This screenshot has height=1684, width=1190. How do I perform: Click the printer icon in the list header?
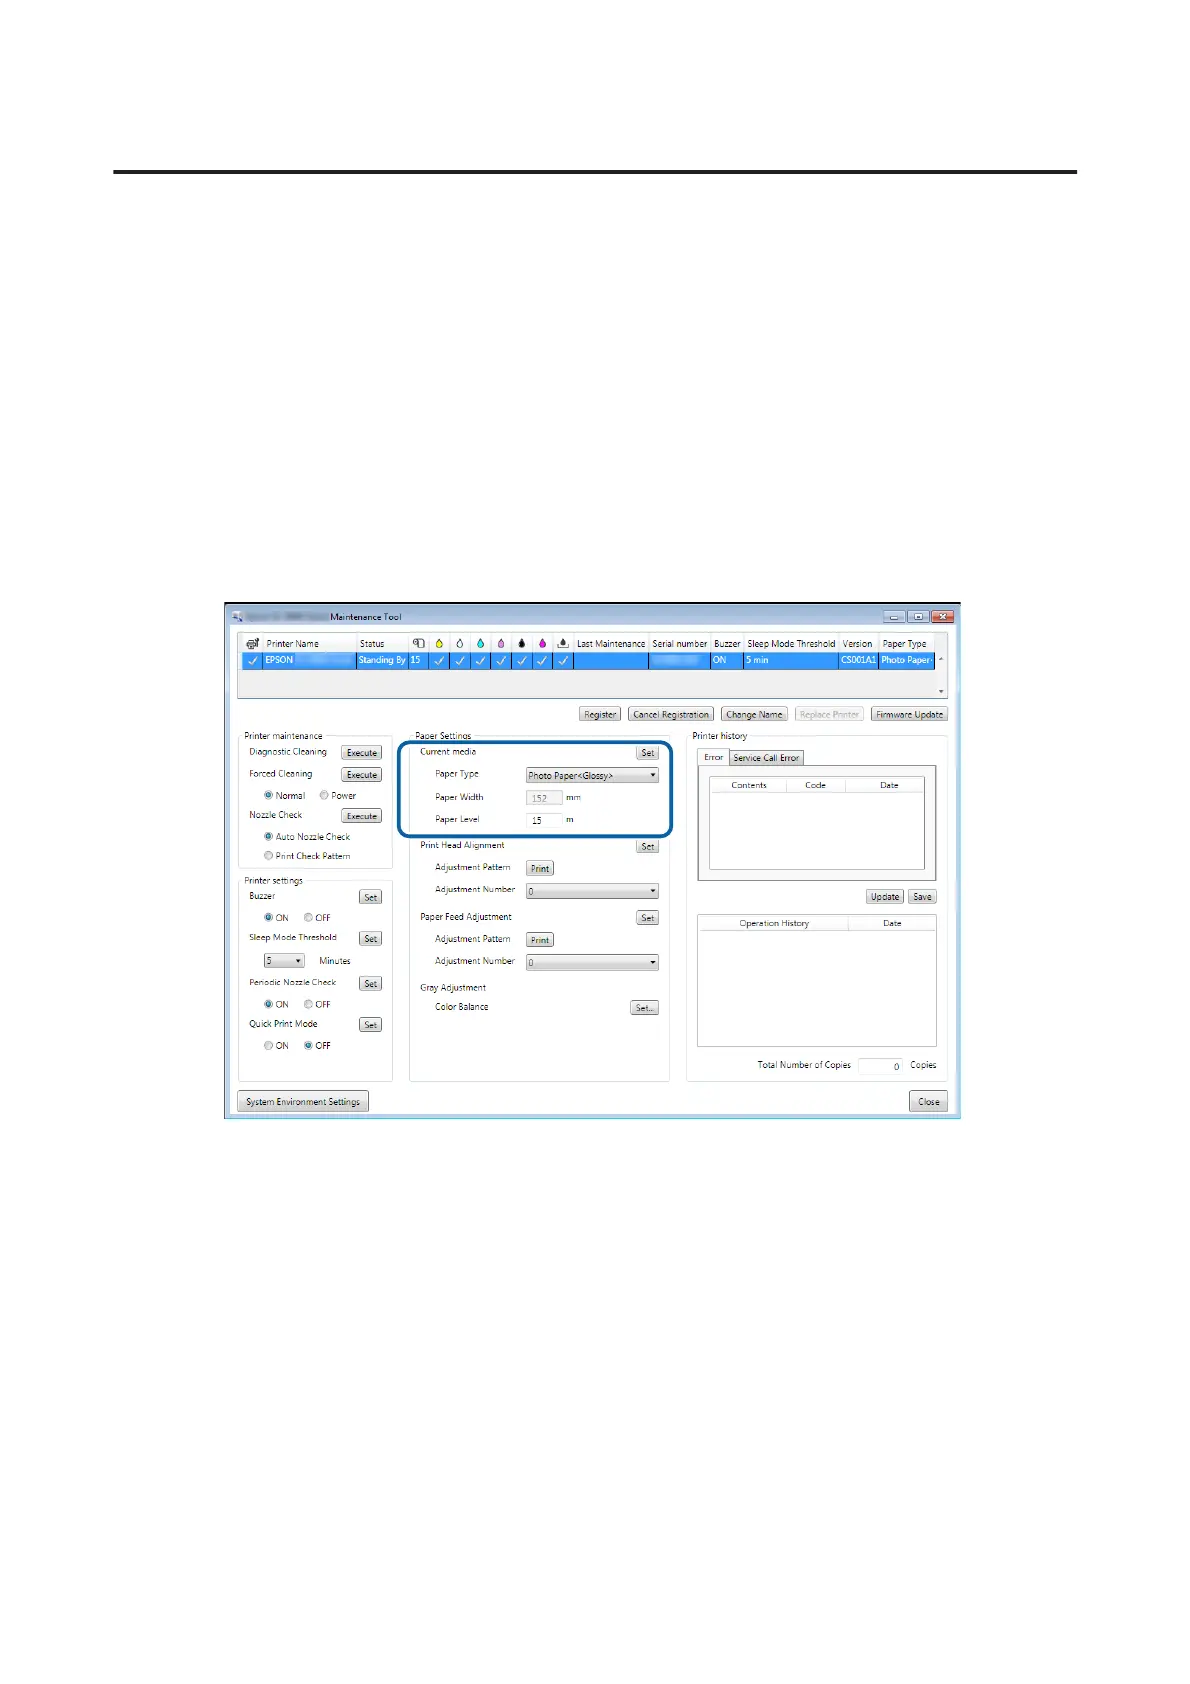(x=252, y=643)
